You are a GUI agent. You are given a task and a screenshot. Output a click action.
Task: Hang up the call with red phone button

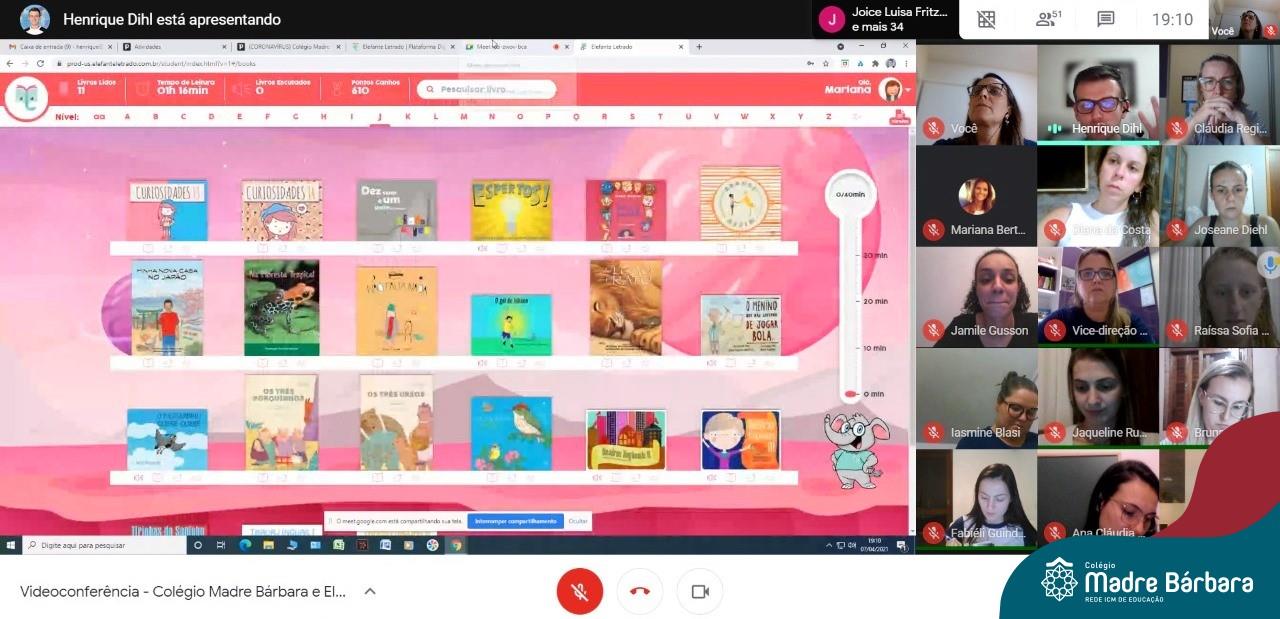639,591
